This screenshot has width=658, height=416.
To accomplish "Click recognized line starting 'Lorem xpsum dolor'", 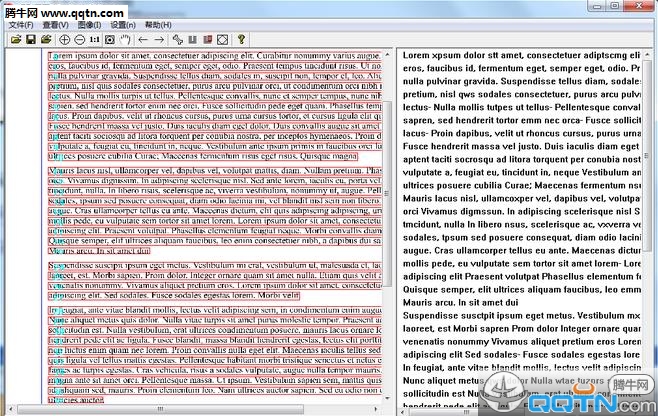I will (521, 55).
